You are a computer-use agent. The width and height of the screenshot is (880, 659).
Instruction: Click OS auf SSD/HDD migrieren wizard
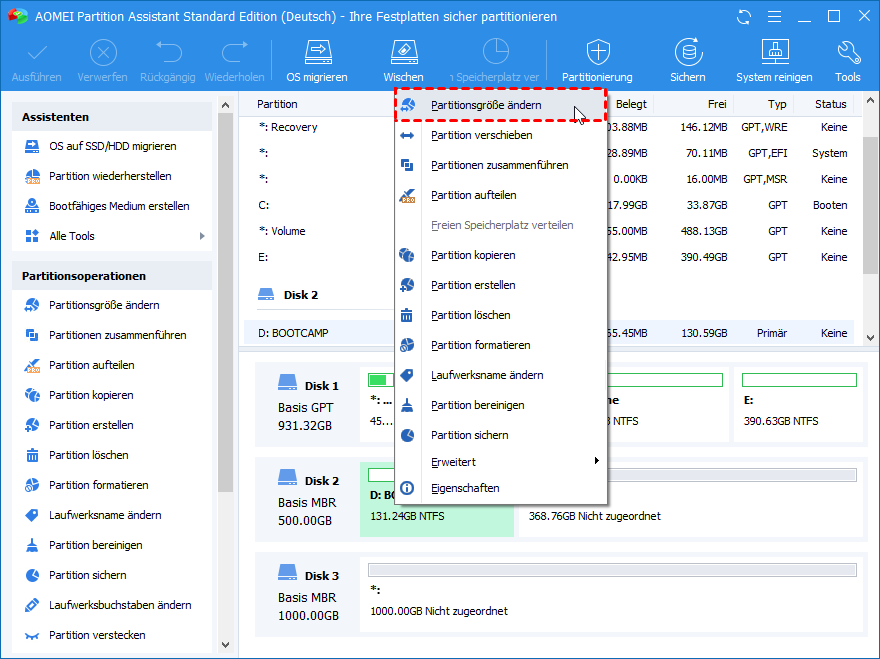point(112,146)
